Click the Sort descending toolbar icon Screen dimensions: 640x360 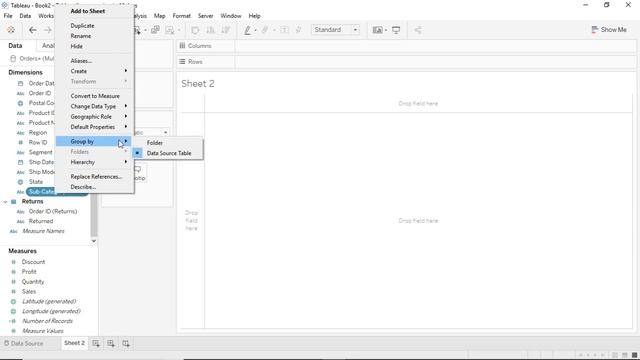(225, 30)
